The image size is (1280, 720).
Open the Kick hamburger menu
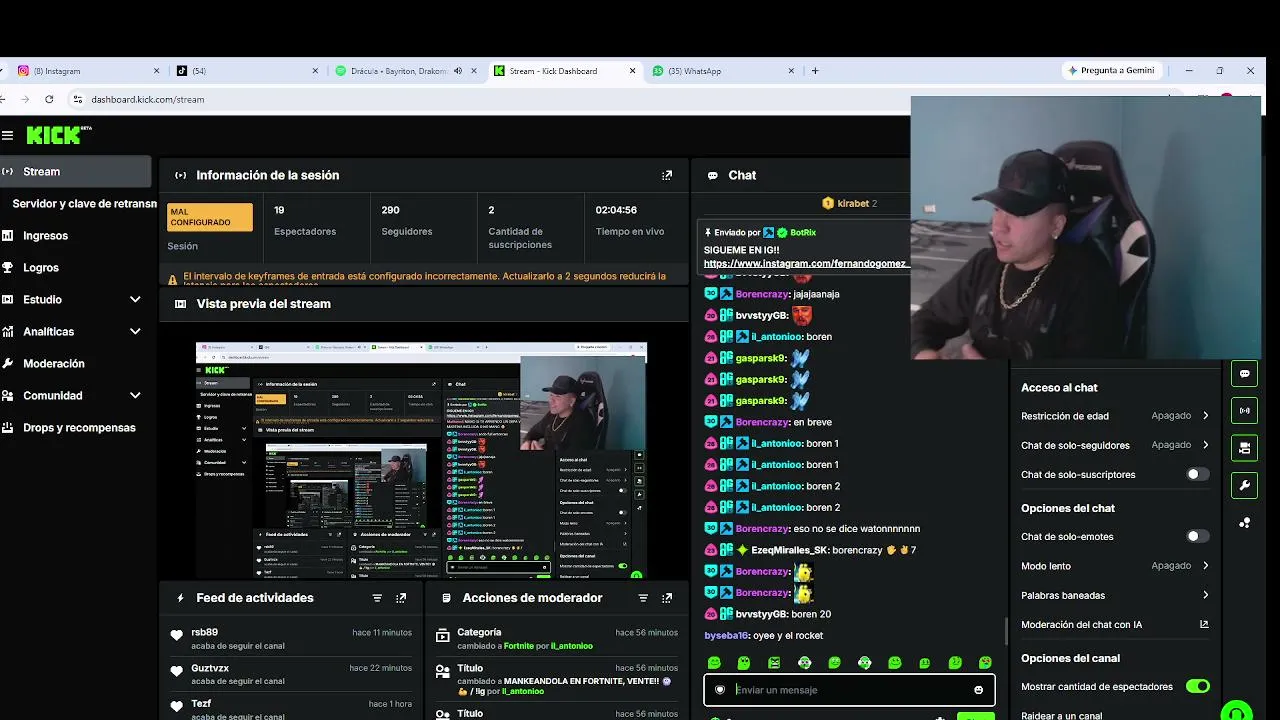tap(7, 135)
